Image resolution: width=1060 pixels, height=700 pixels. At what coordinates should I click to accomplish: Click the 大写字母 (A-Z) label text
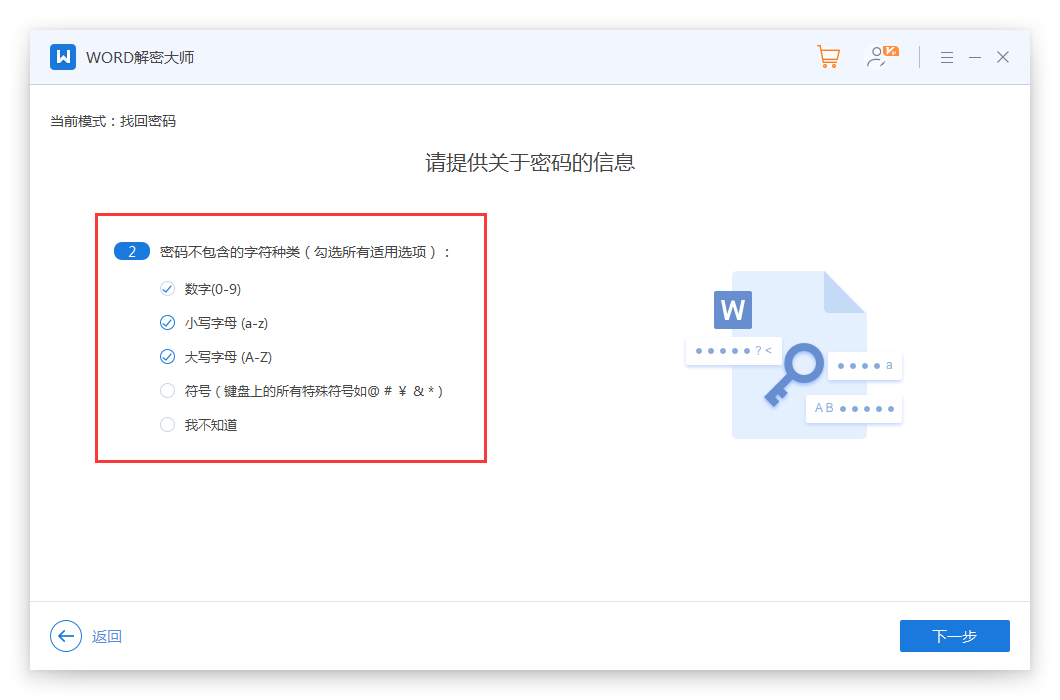(228, 357)
